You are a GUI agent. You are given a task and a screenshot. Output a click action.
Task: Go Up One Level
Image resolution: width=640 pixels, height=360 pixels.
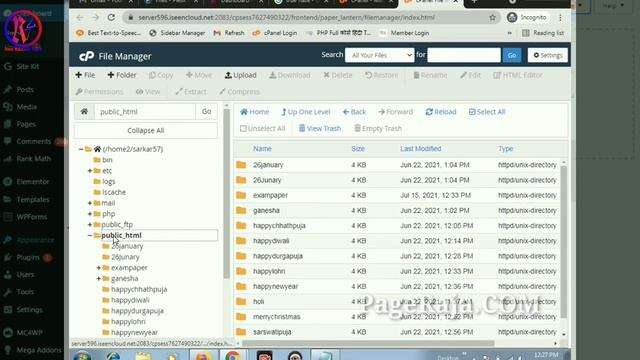[306, 112]
